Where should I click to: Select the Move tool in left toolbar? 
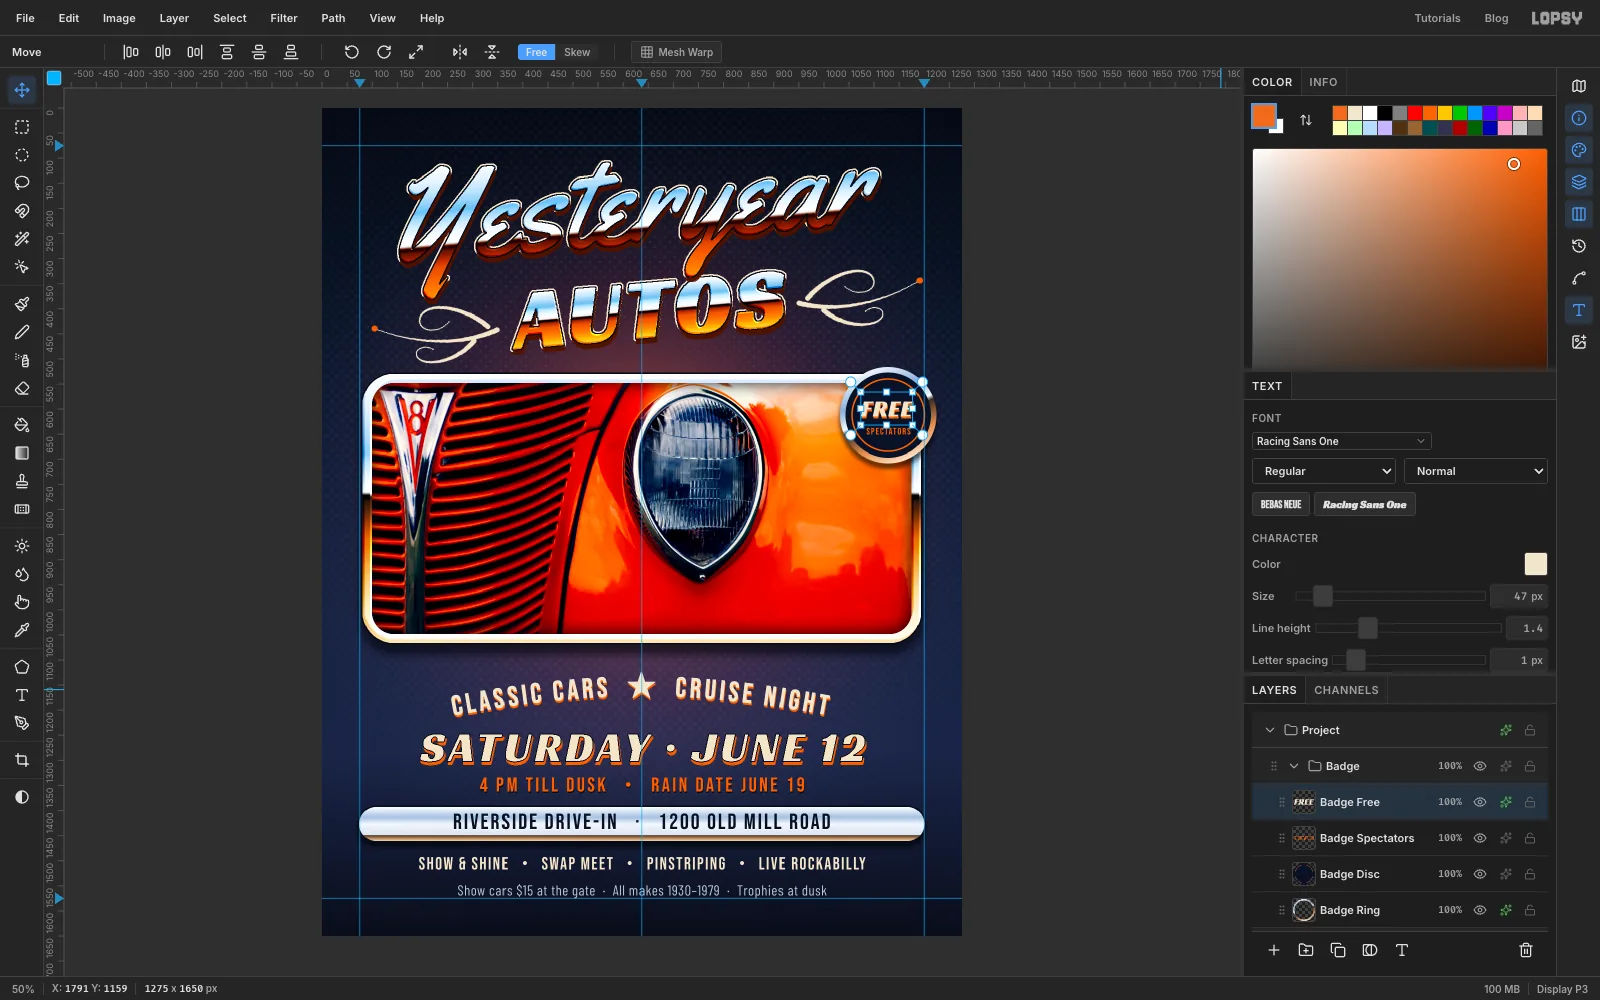(x=22, y=90)
